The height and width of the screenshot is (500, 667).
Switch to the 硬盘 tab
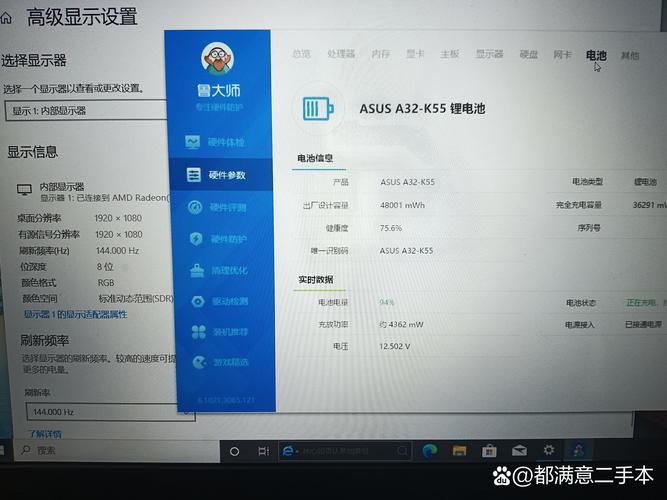click(x=529, y=54)
